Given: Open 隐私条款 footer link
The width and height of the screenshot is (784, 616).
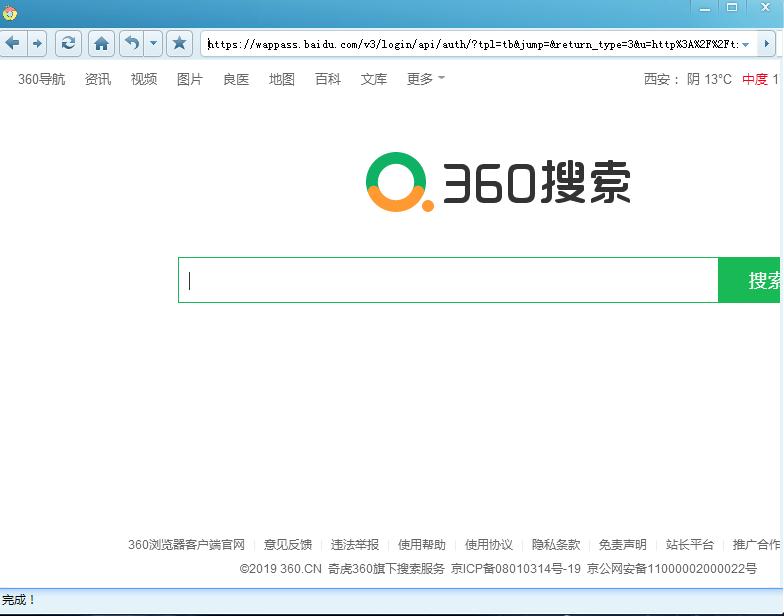Looking at the screenshot, I should click(556, 544).
